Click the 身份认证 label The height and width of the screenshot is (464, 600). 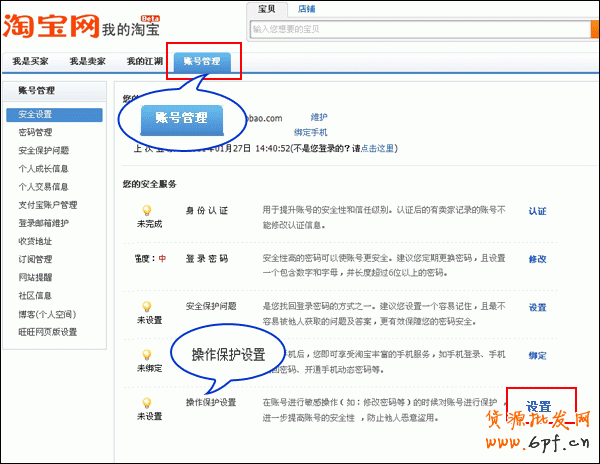point(207,211)
